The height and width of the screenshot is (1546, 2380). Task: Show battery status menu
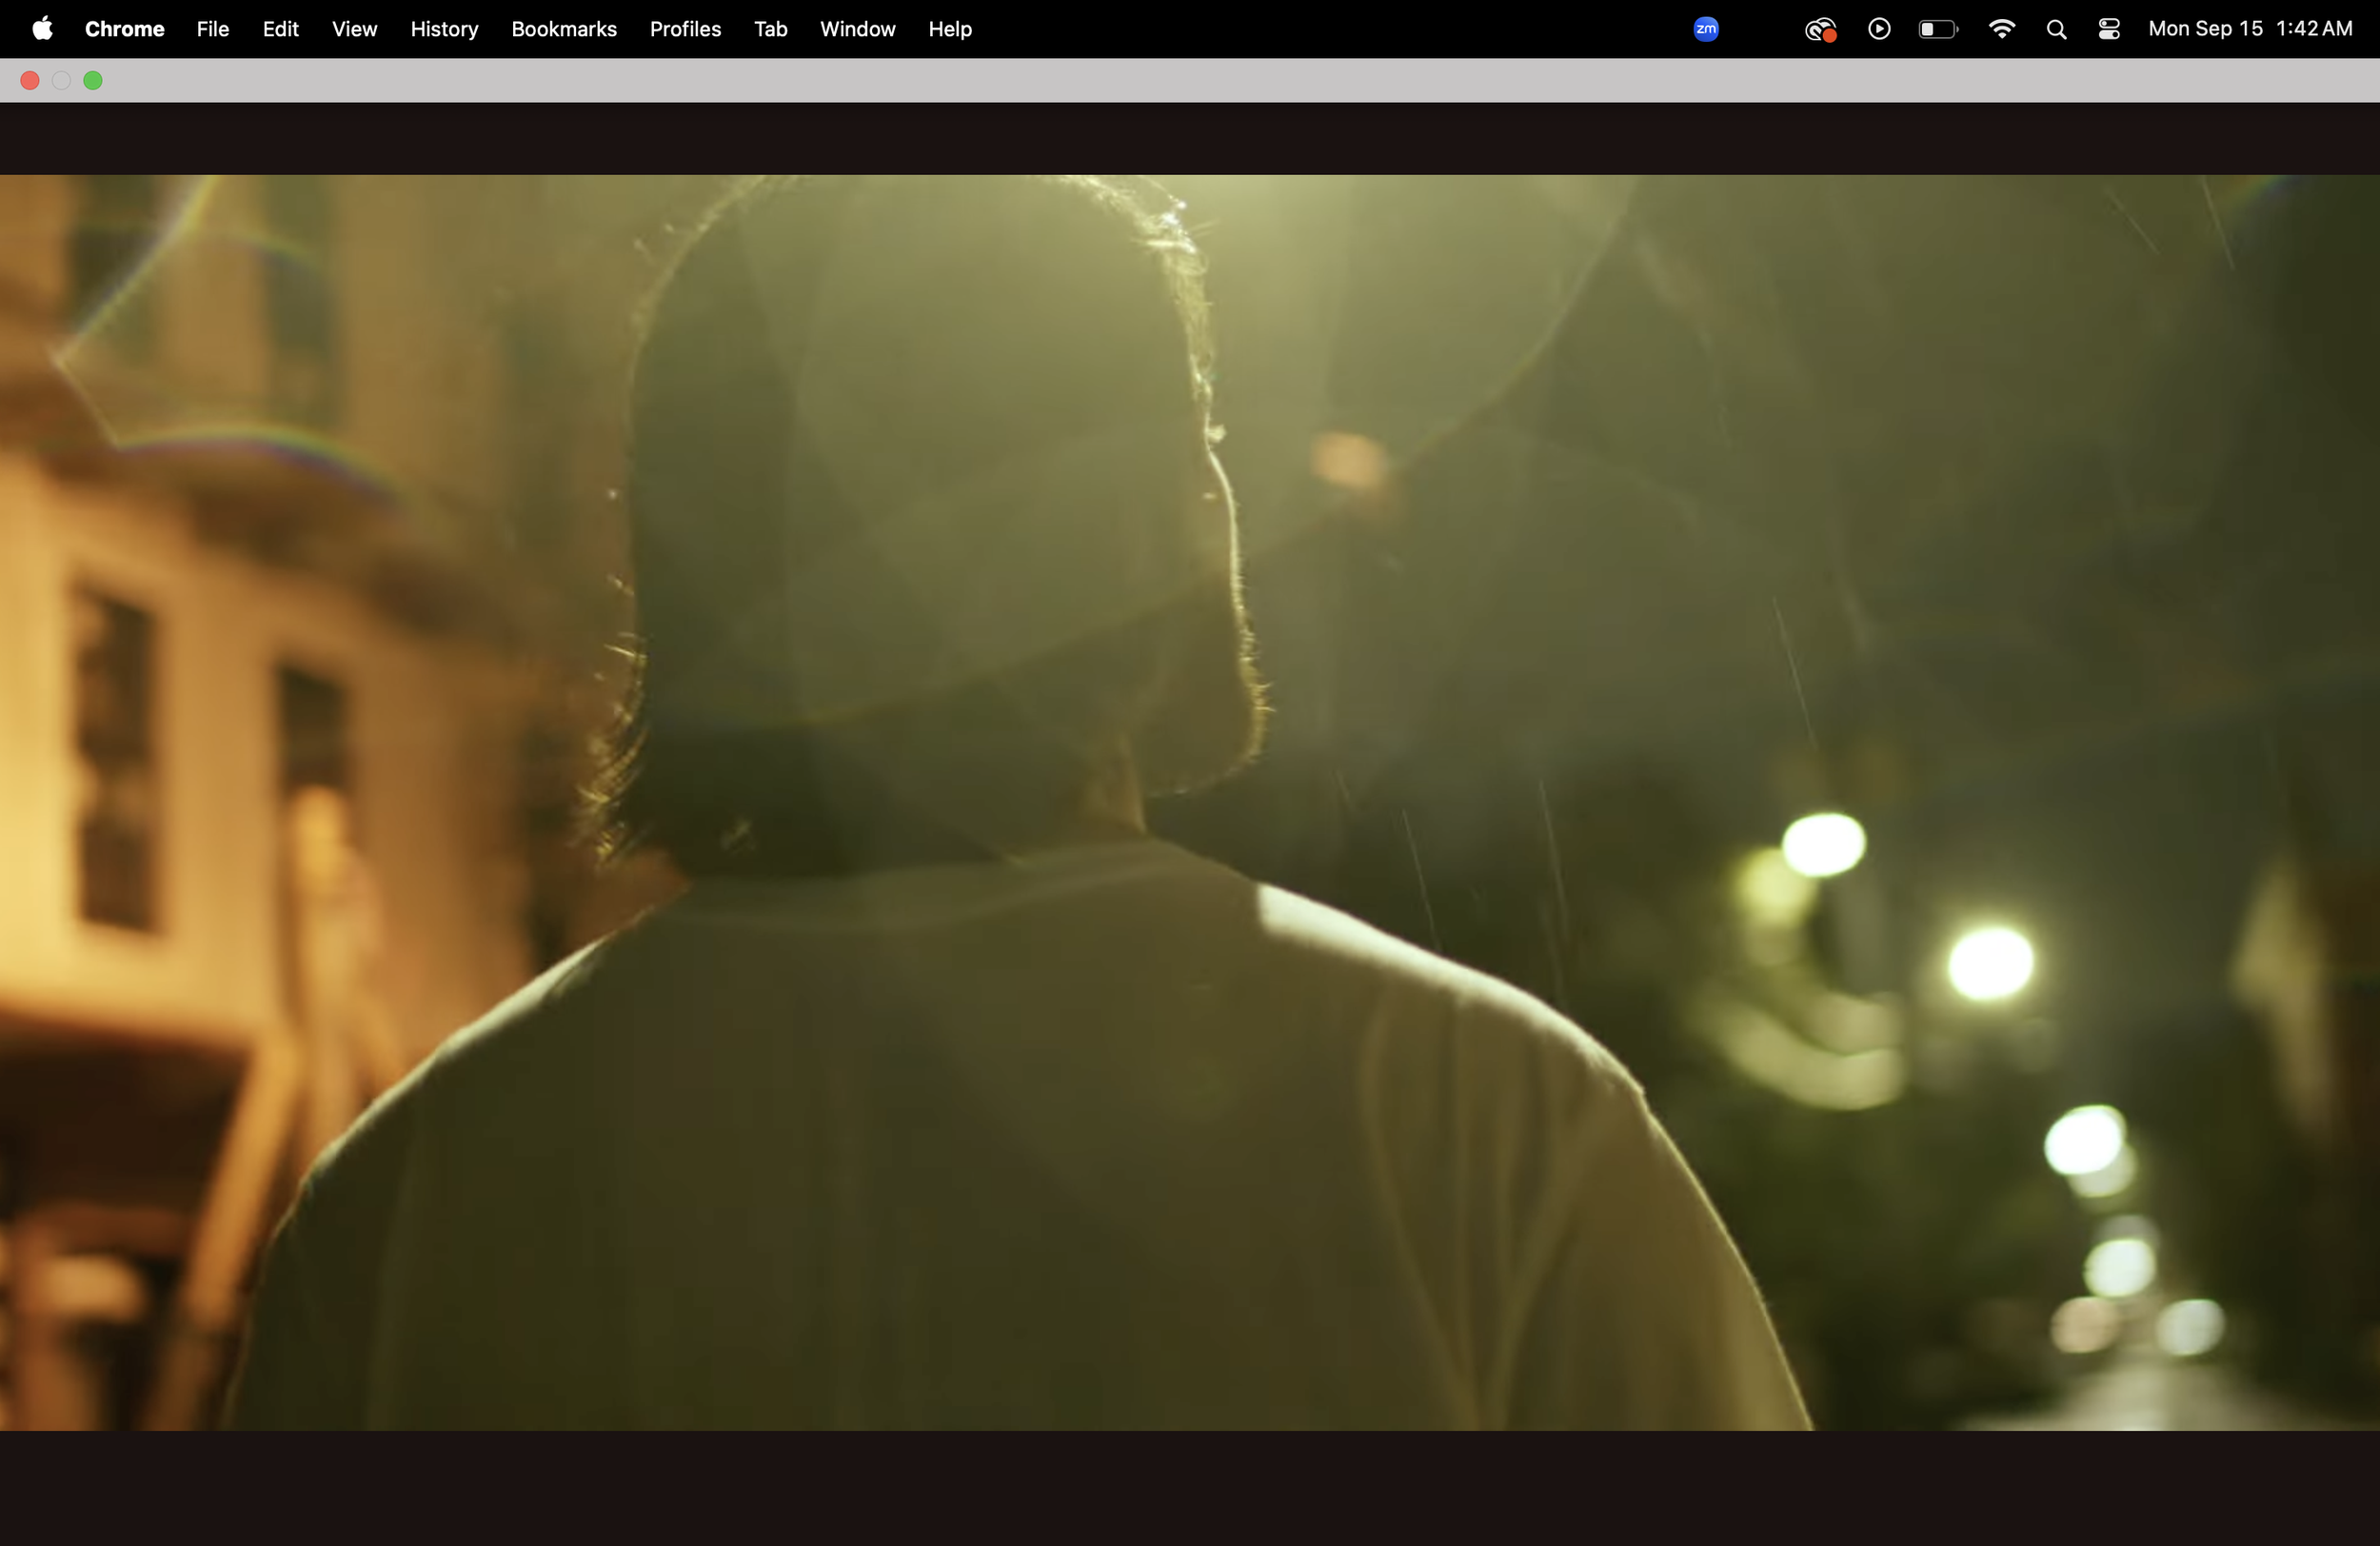click(1937, 29)
